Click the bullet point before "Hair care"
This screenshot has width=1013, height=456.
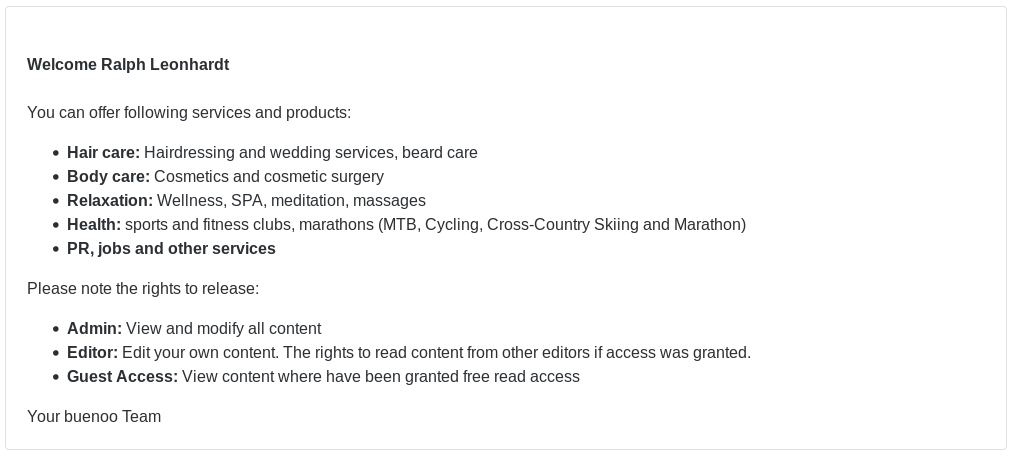point(56,154)
